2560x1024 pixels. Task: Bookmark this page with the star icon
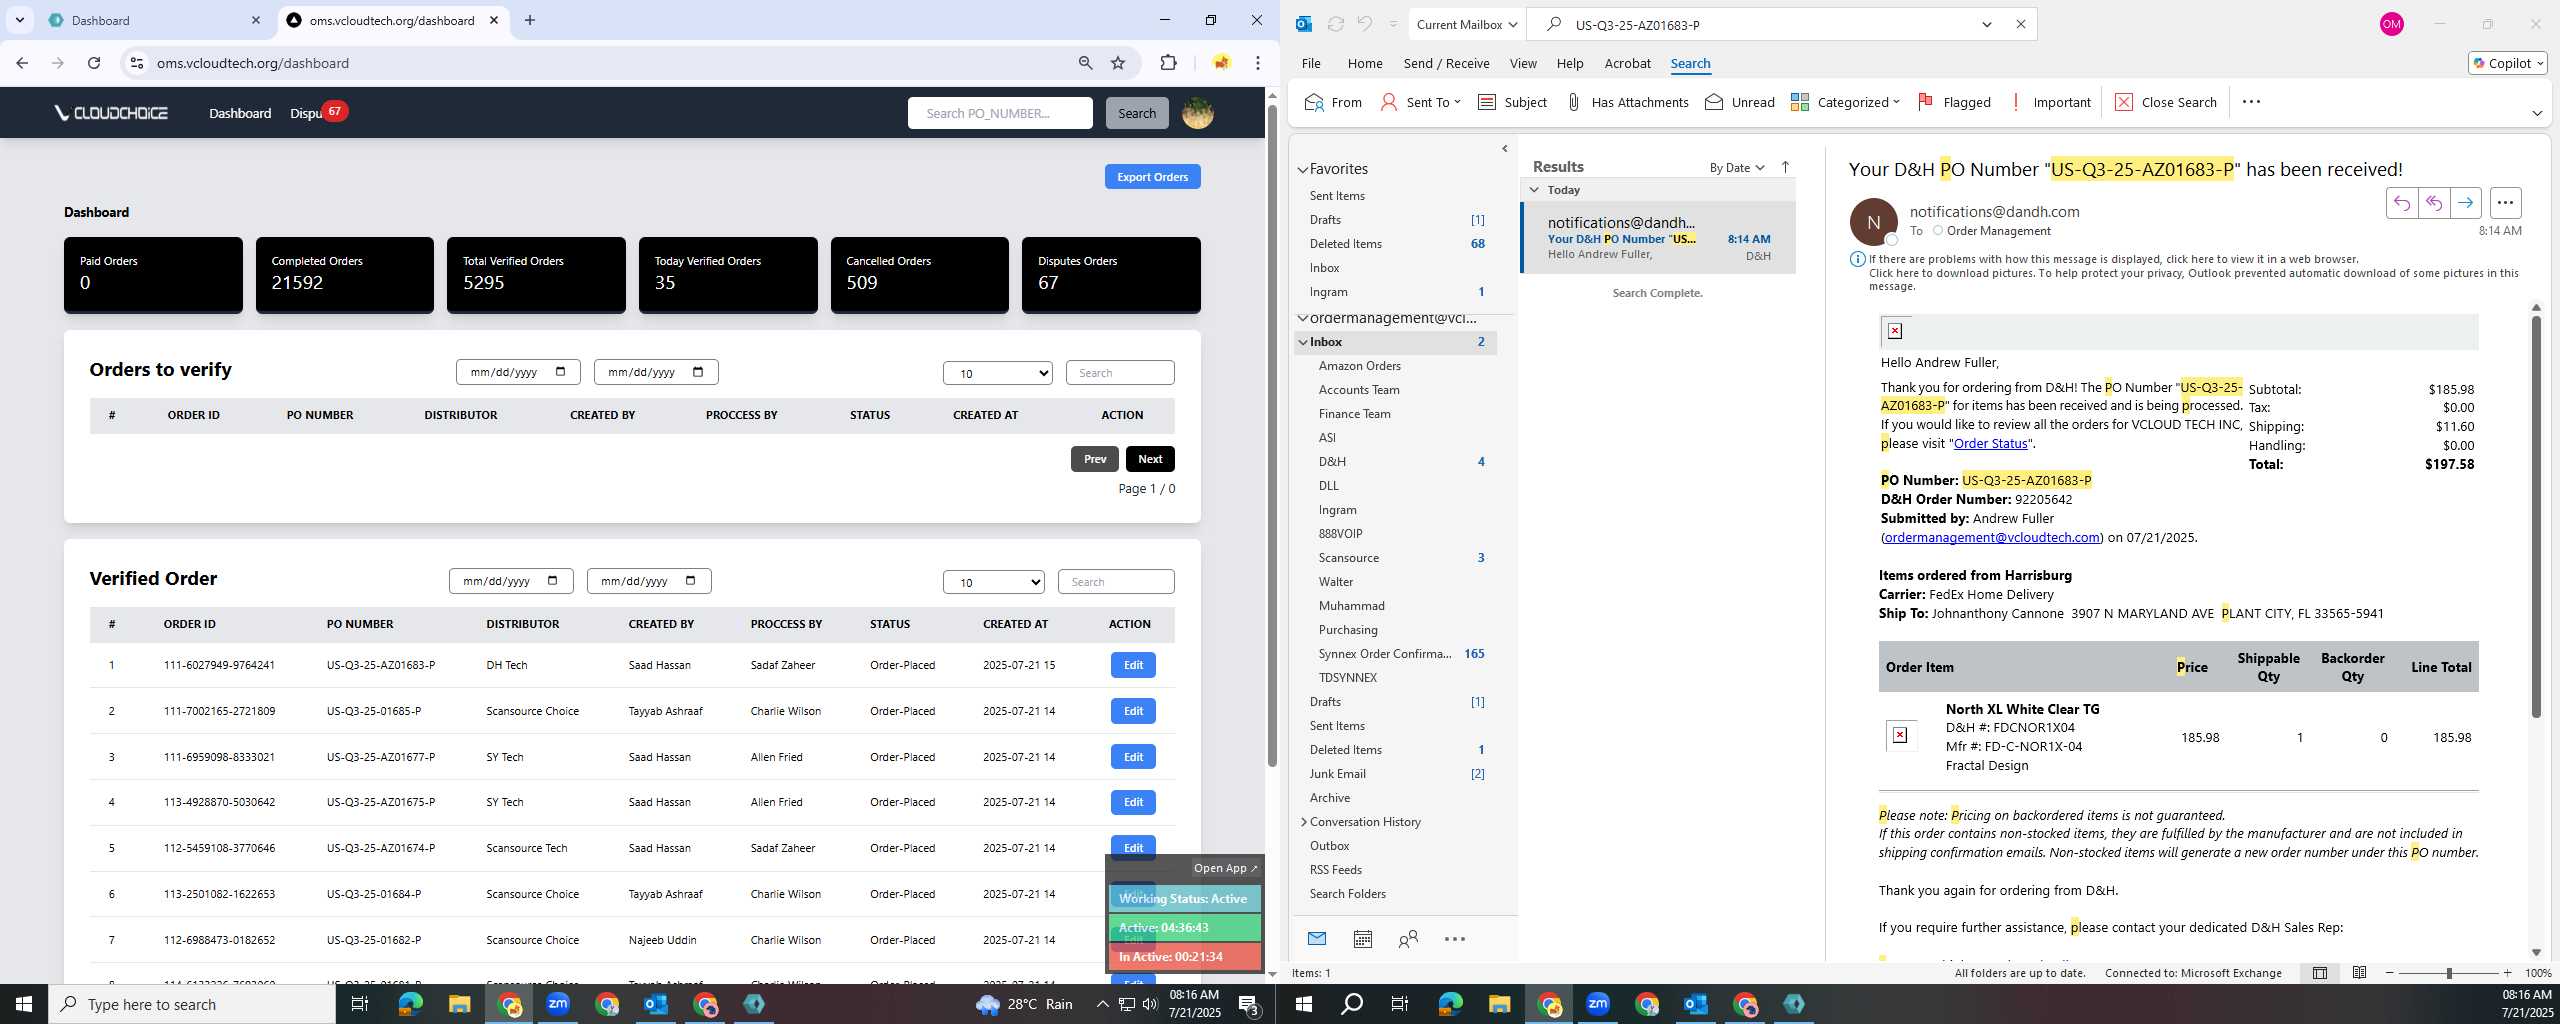1118,63
